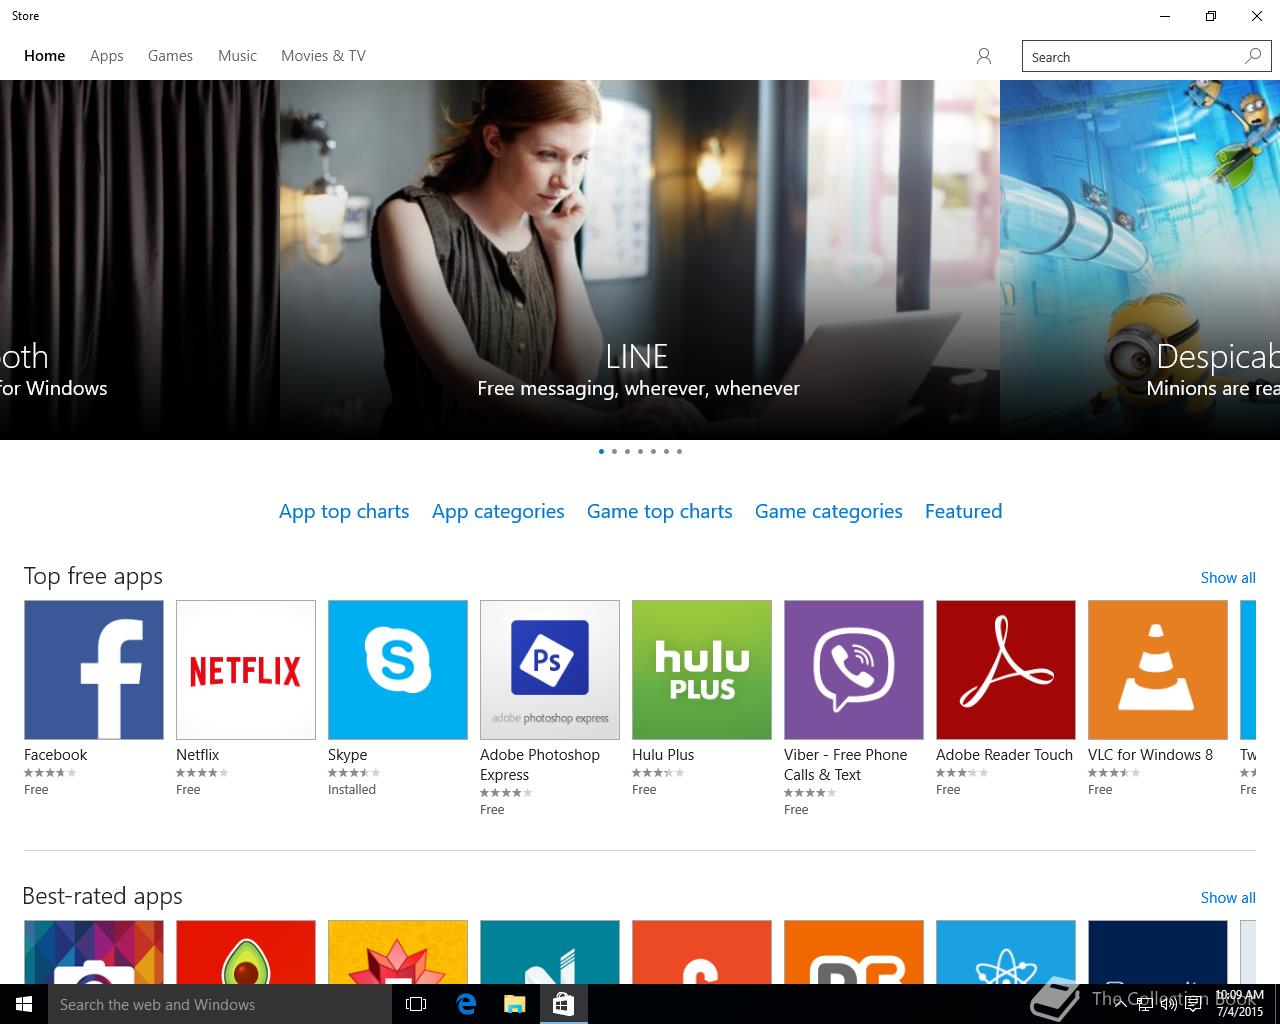The image size is (1280, 1024).
Task: Switch to the Games tab
Action: [170, 56]
